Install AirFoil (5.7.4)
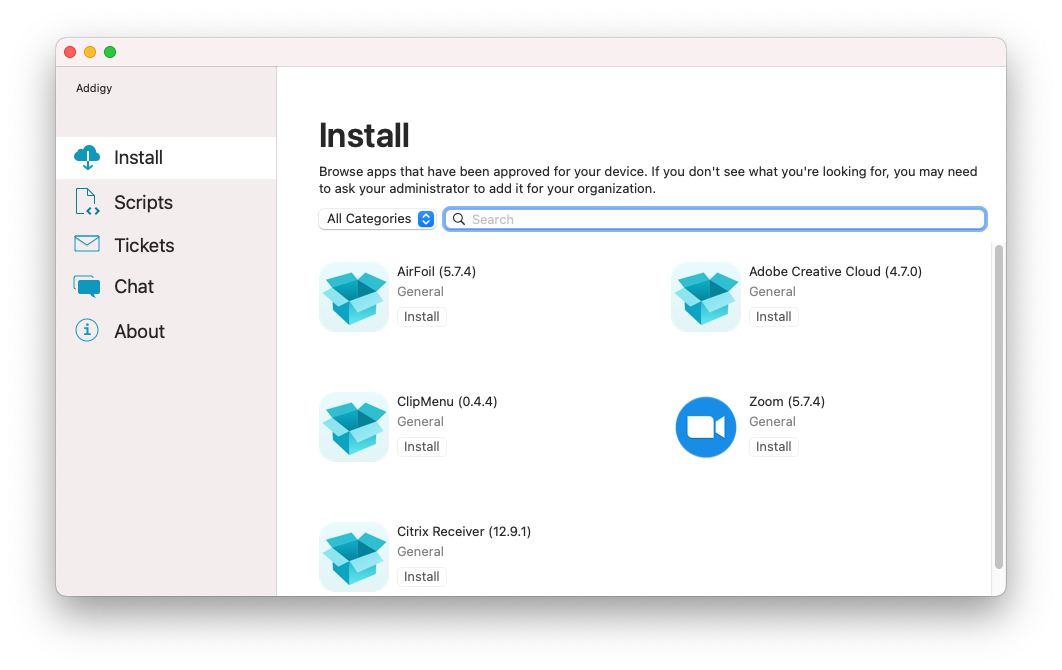This screenshot has width=1062, height=670. pos(421,316)
